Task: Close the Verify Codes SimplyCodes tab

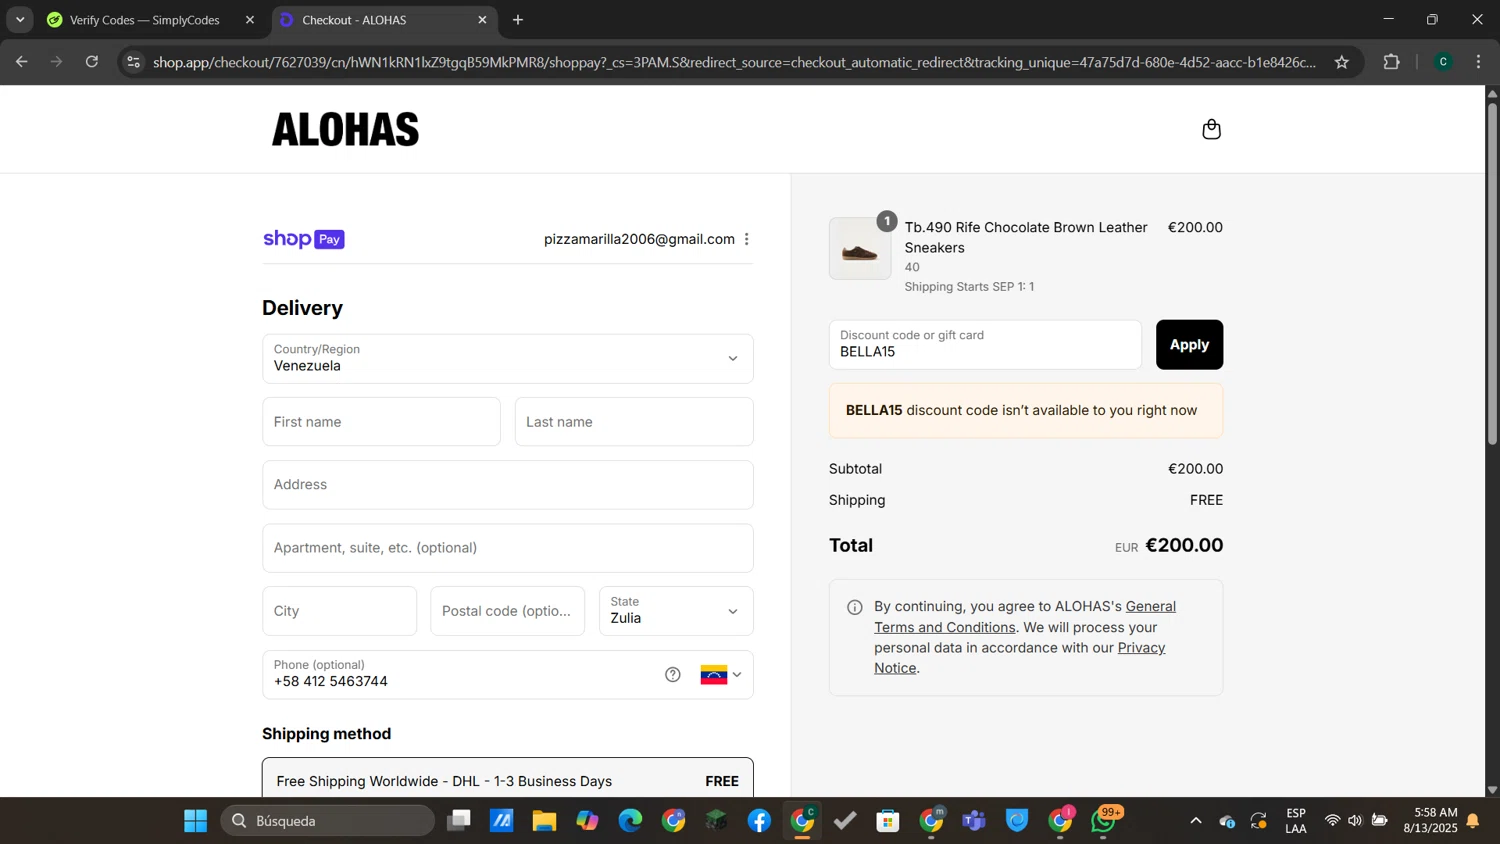Action: [x=250, y=20]
